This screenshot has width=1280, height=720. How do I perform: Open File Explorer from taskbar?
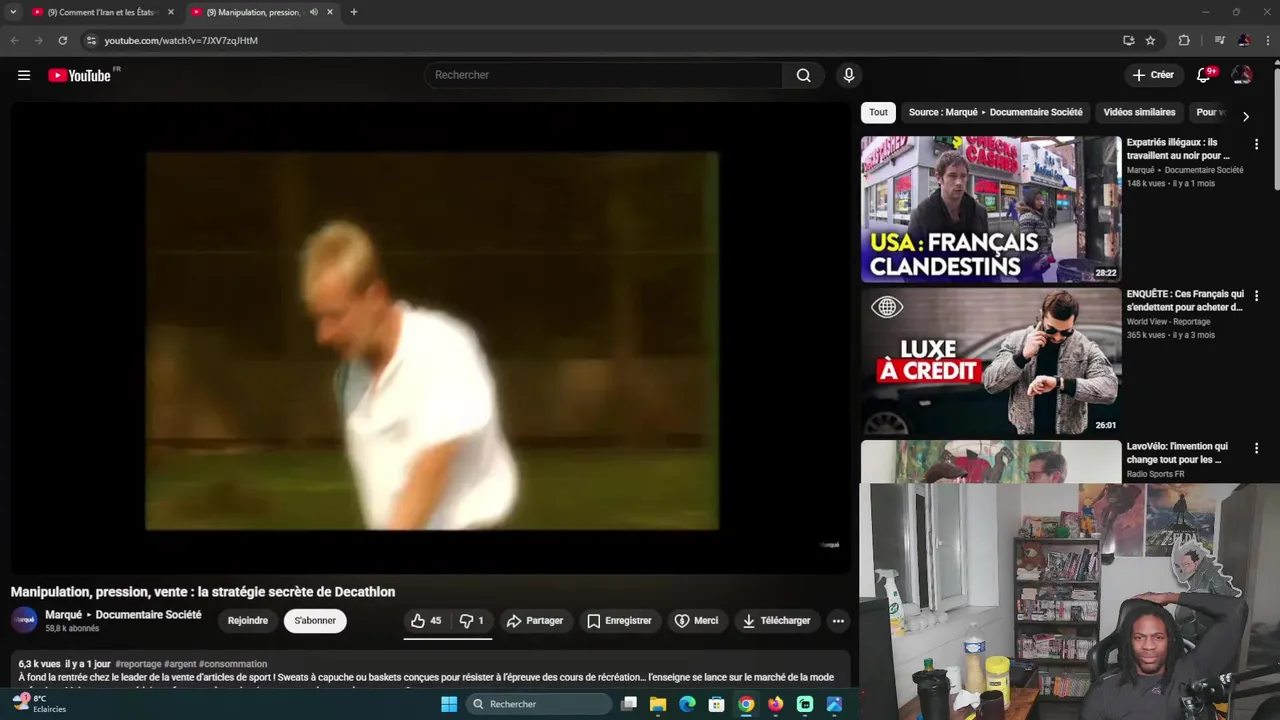[x=658, y=704]
